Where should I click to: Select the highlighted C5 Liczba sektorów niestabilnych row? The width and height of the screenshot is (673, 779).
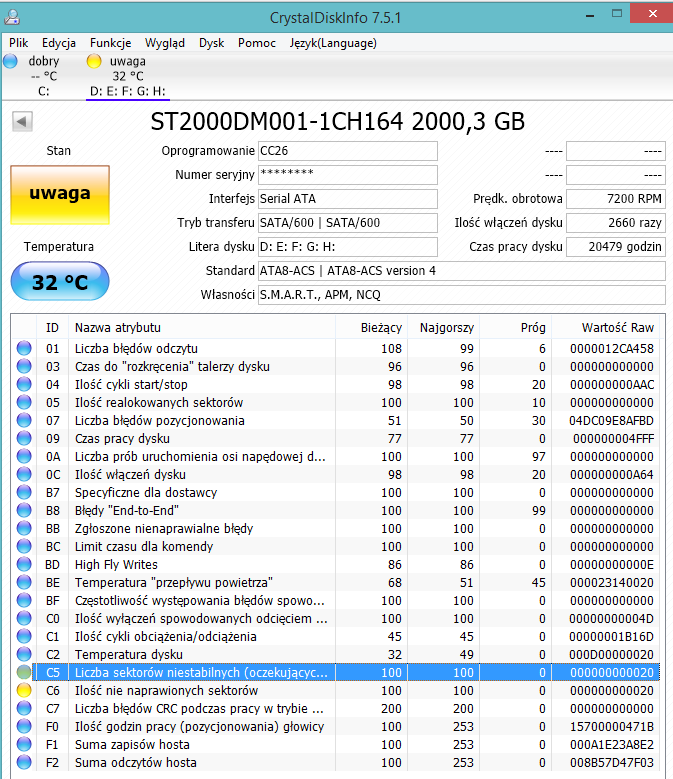point(338,672)
